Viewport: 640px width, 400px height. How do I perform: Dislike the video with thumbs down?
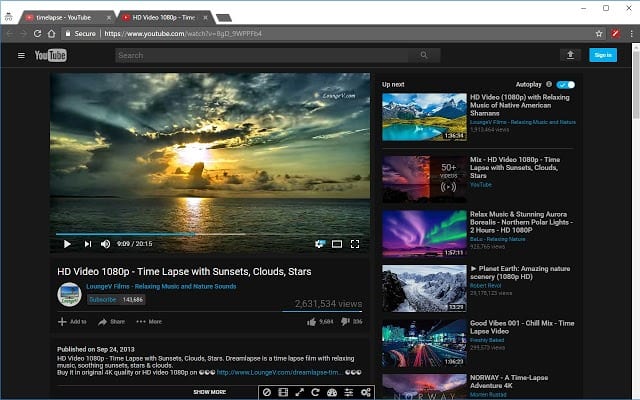(x=345, y=321)
